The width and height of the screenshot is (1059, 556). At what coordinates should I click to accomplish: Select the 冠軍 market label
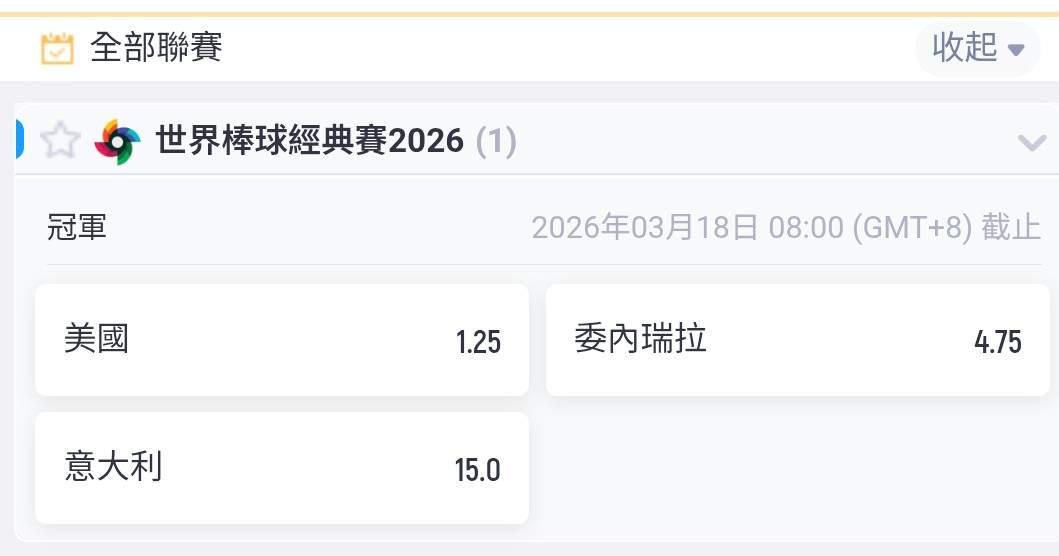[x=77, y=227]
